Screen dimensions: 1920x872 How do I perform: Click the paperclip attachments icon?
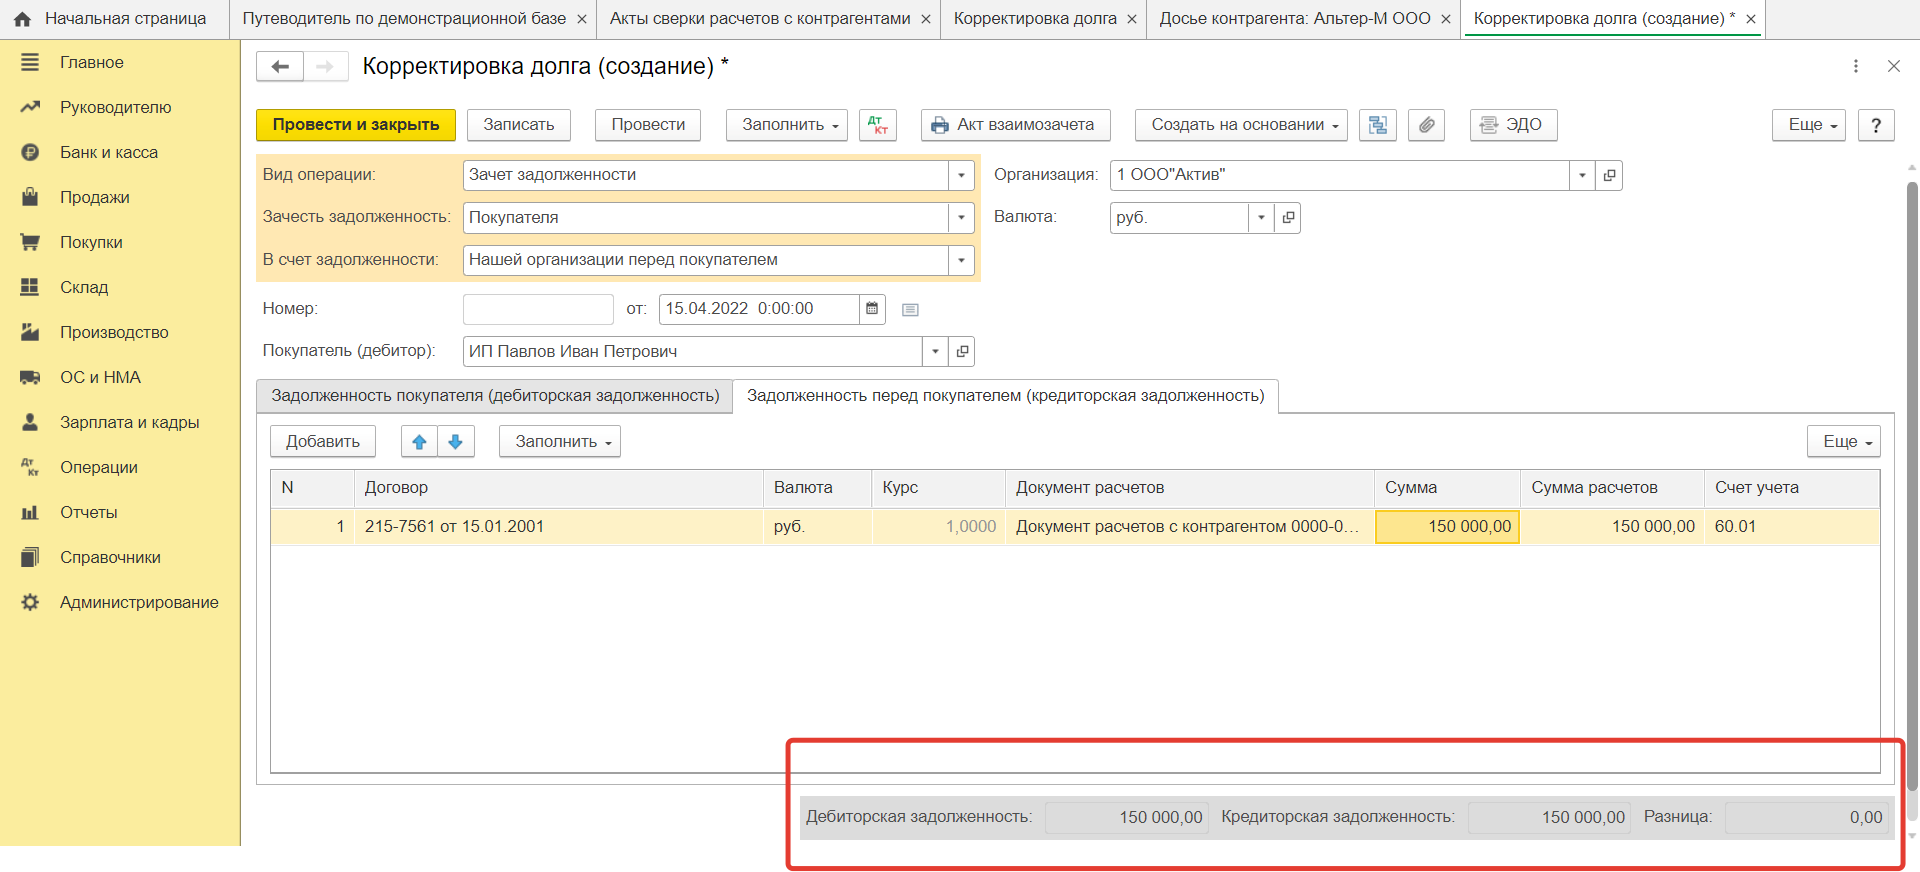tap(1426, 125)
